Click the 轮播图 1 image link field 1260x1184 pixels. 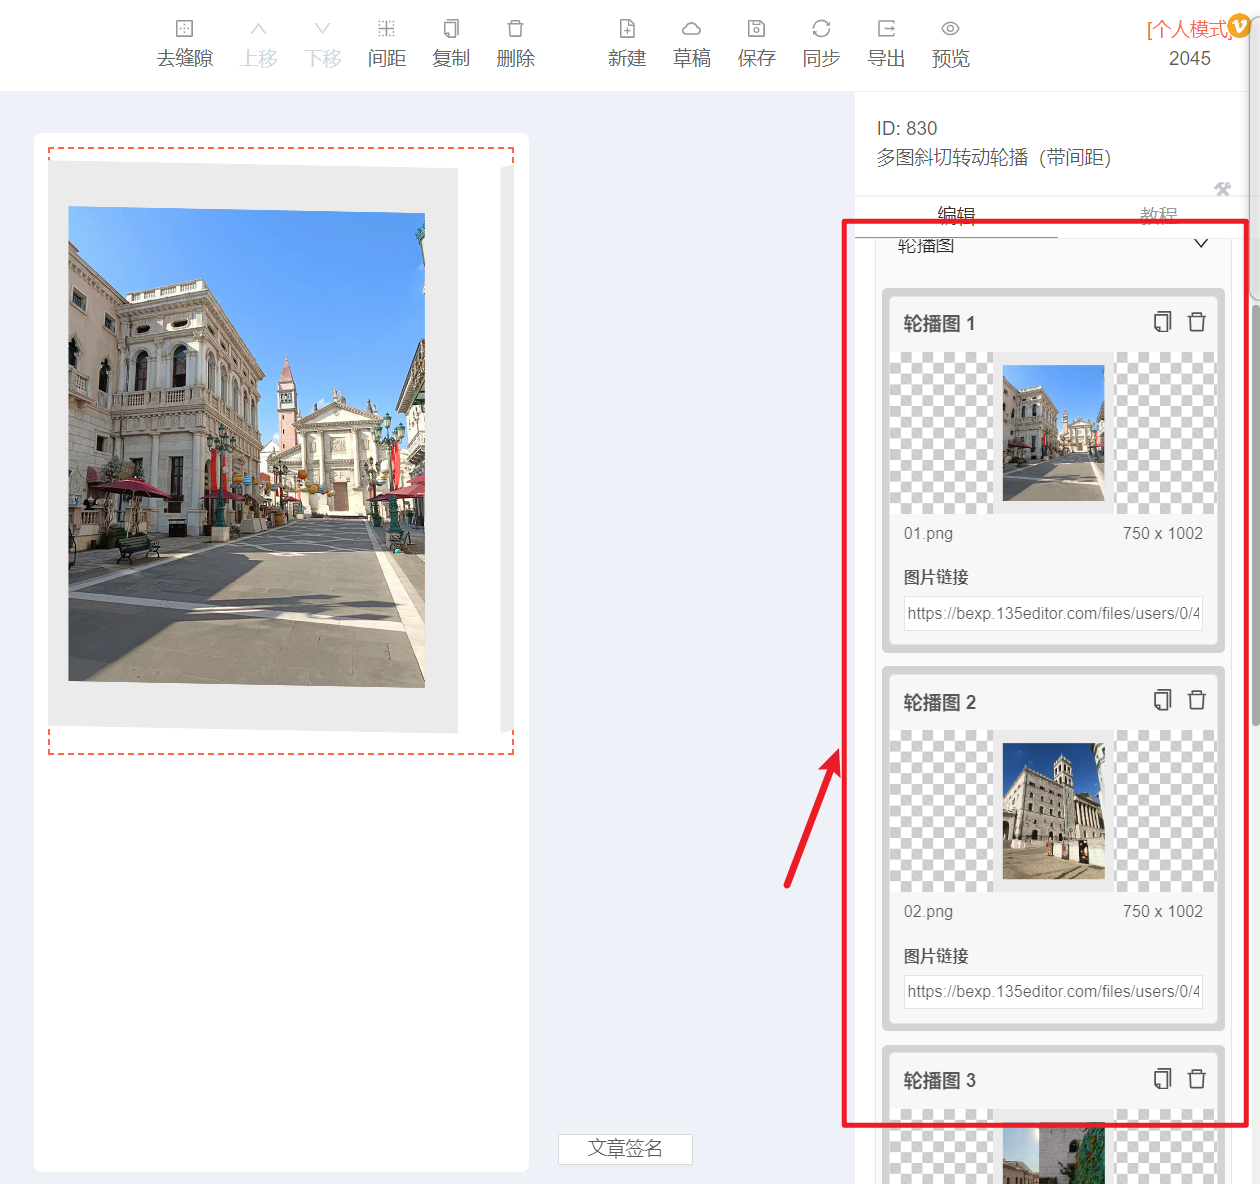click(x=1053, y=613)
